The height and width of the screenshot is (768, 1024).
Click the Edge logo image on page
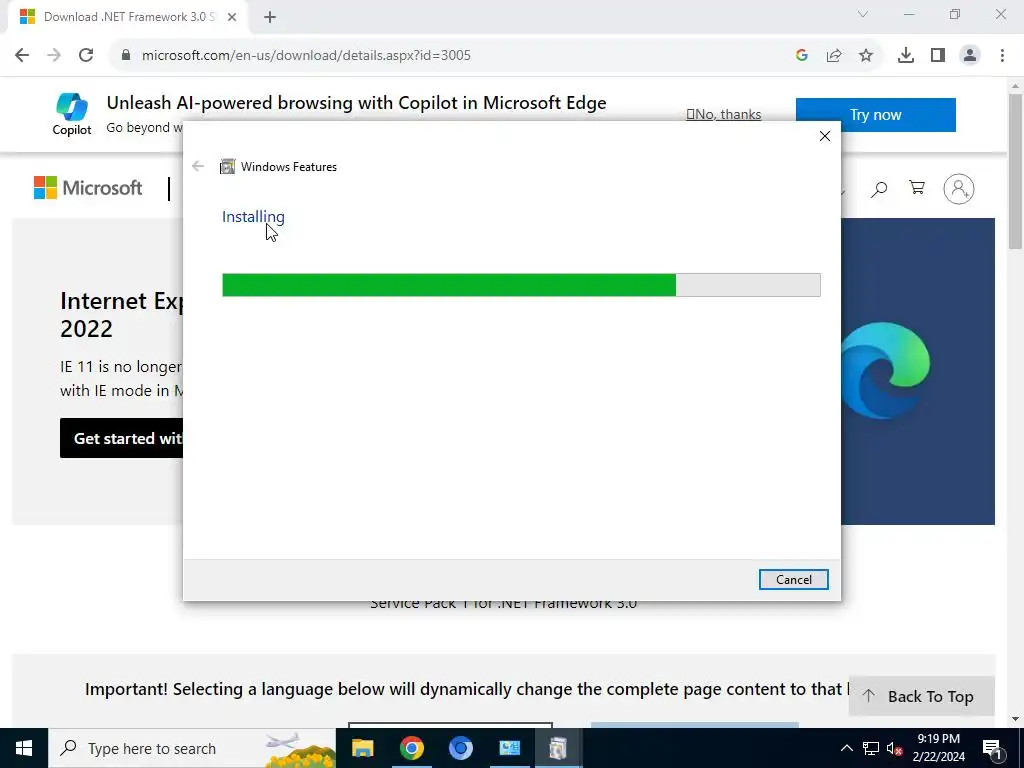886,370
